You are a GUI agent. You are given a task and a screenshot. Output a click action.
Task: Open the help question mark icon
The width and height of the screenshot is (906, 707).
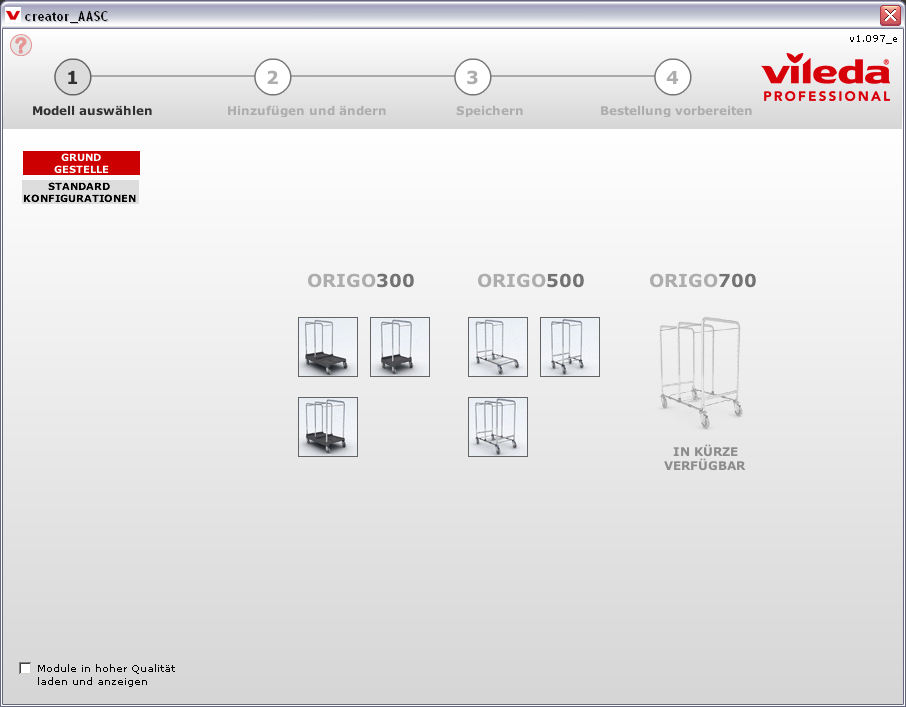coord(21,45)
